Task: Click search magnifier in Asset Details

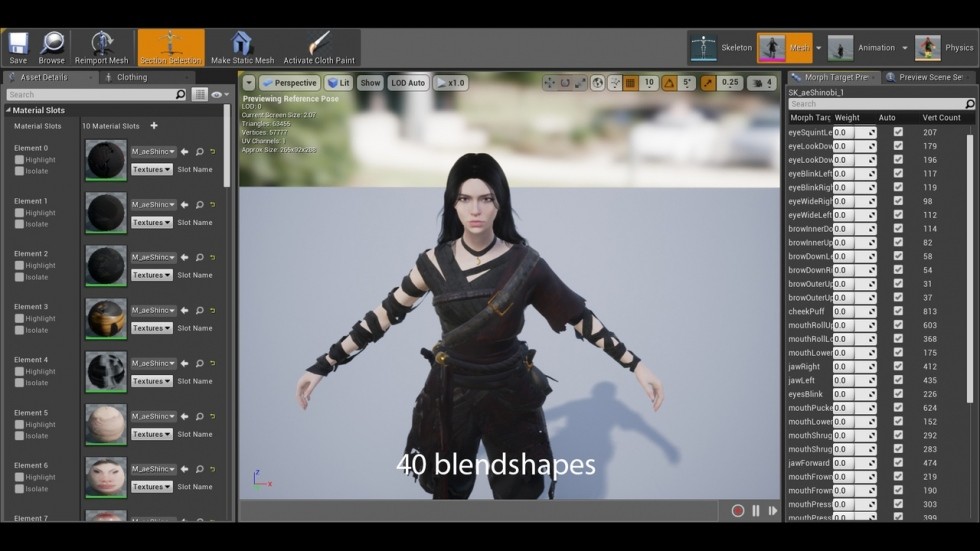Action: (181, 94)
